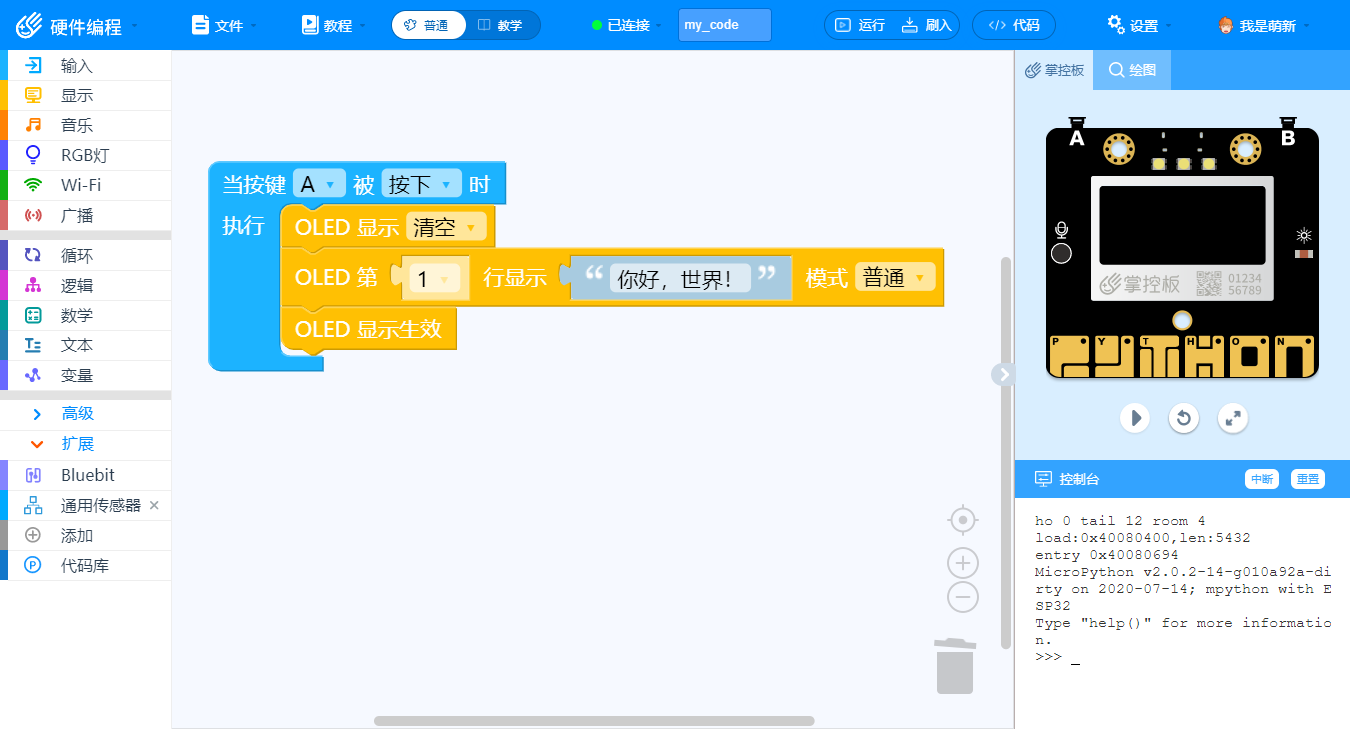Click the 添加 plus icon

pos(33,536)
